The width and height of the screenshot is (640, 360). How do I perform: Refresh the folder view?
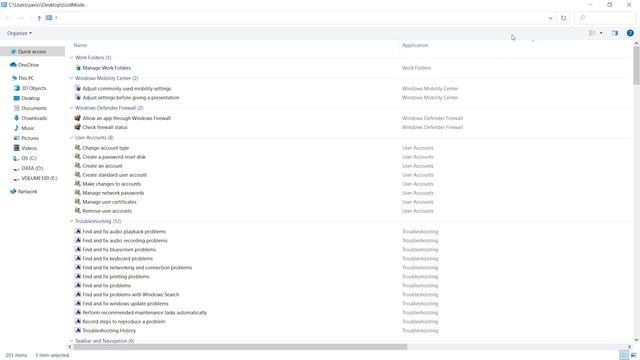[564, 18]
